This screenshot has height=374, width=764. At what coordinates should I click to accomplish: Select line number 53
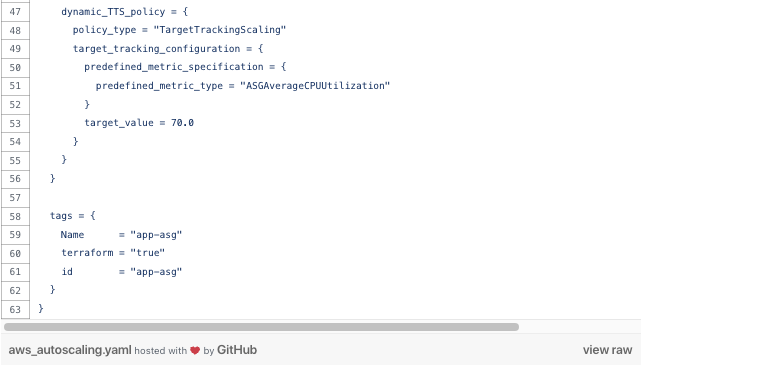pyautogui.click(x=15, y=123)
